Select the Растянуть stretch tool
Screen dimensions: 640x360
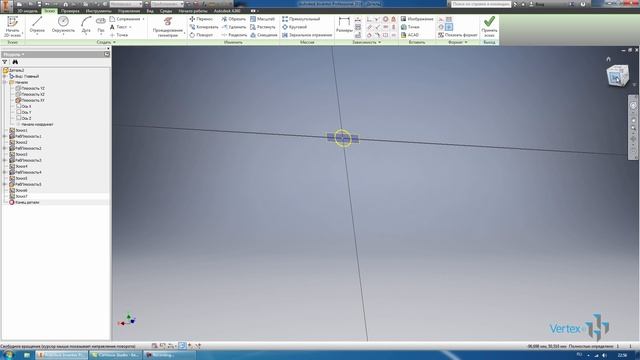coord(263,27)
